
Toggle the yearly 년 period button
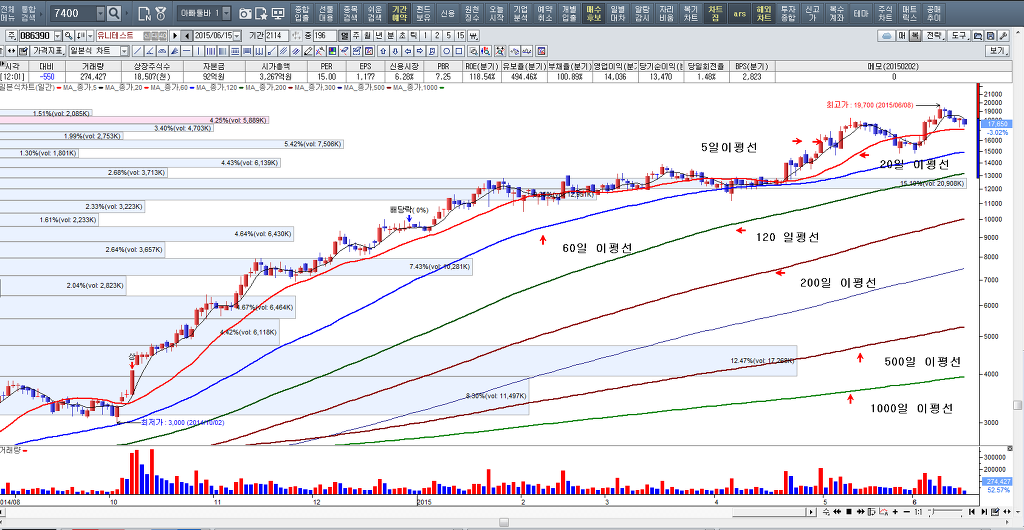click(x=379, y=36)
